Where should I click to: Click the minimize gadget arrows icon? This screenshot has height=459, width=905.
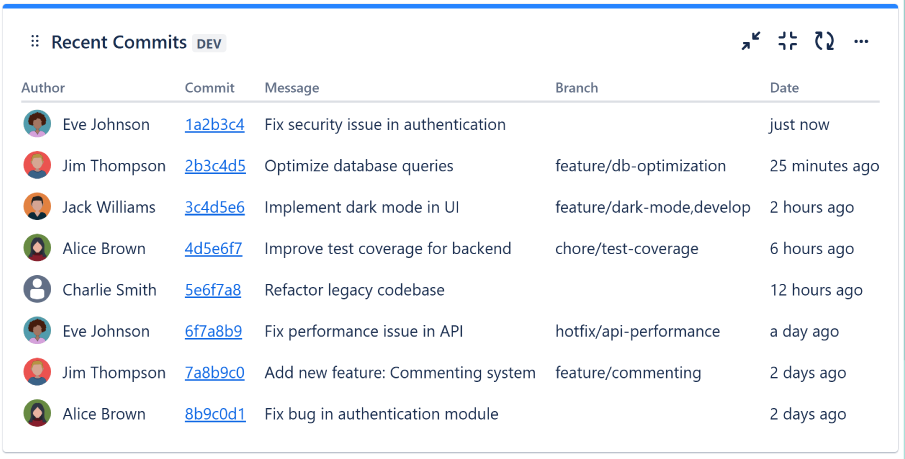[751, 41]
